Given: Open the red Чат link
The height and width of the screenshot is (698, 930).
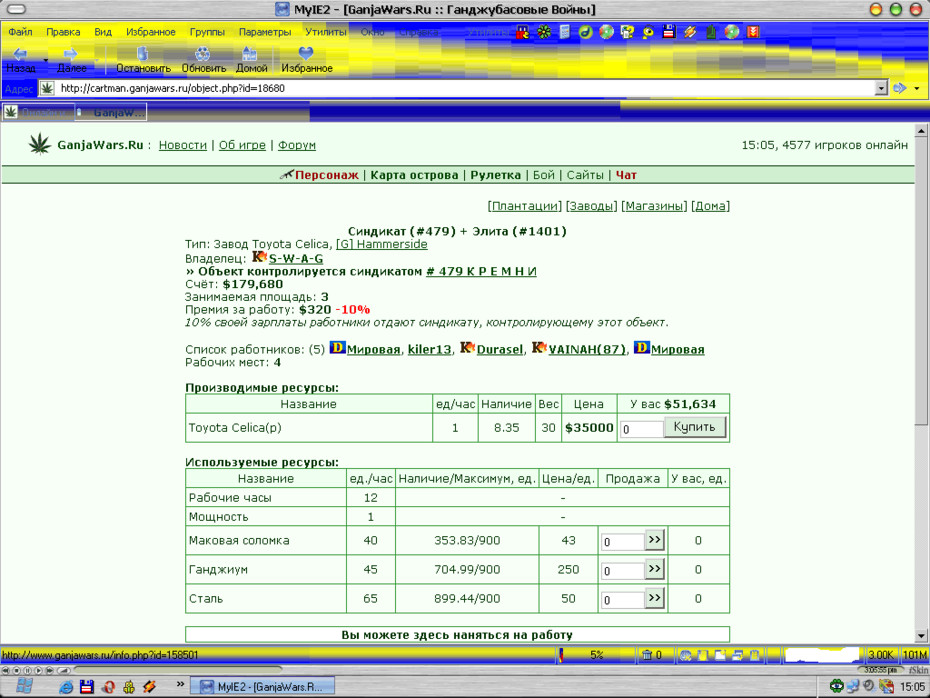Looking at the screenshot, I should coord(626,175).
